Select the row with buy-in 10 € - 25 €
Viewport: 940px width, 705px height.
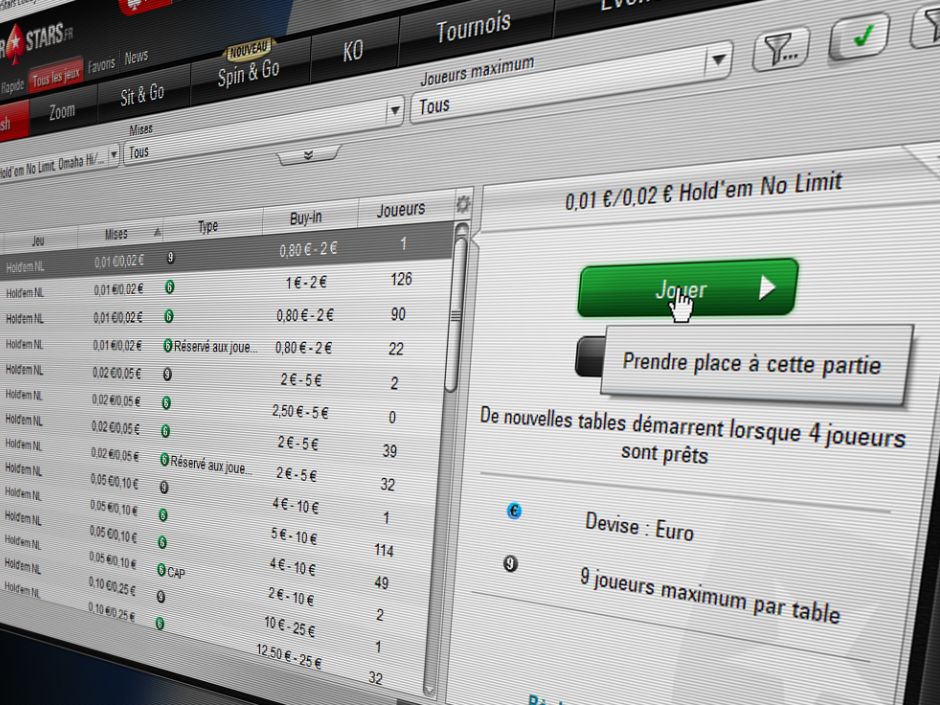coord(216,610)
